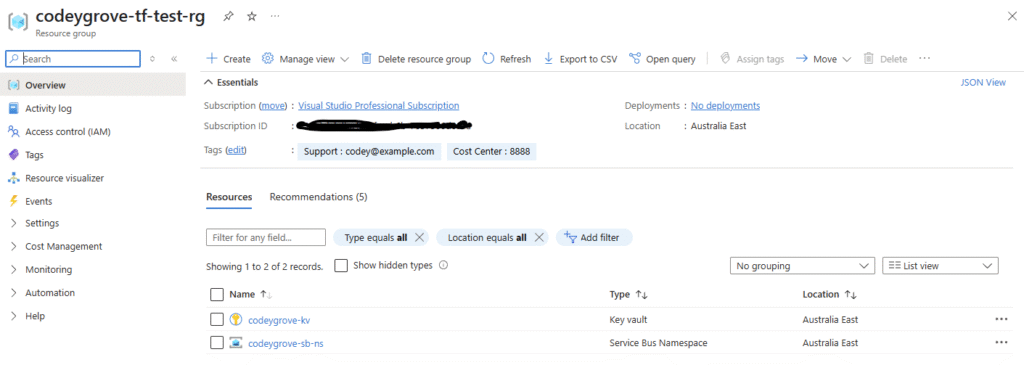1024x365 pixels.
Task: Click the Show hidden types info icon
Action: pyautogui.click(x=443, y=266)
